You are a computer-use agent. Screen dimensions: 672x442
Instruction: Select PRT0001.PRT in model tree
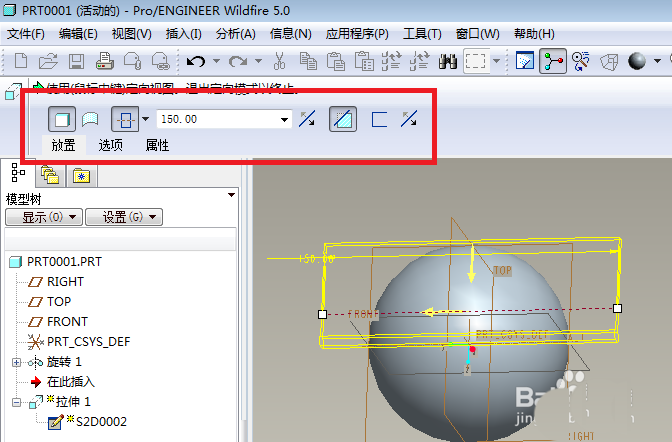click(x=64, y=262)
